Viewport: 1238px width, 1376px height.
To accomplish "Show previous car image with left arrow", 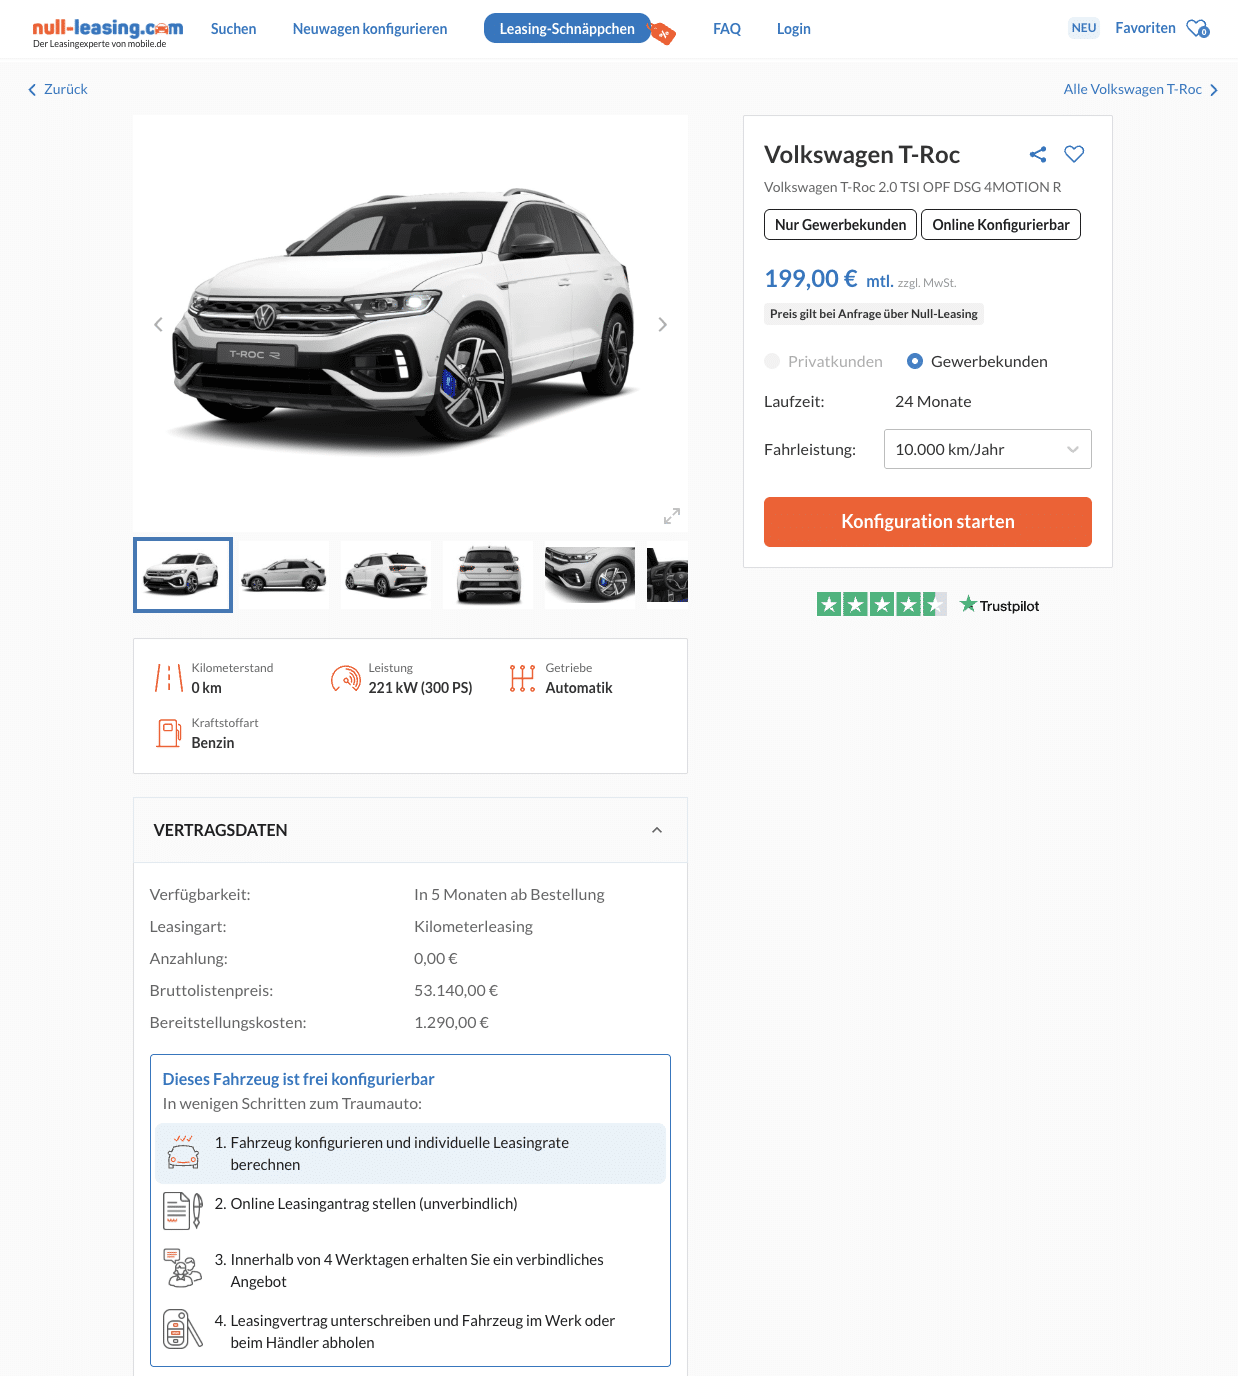I will pos(158,324).
